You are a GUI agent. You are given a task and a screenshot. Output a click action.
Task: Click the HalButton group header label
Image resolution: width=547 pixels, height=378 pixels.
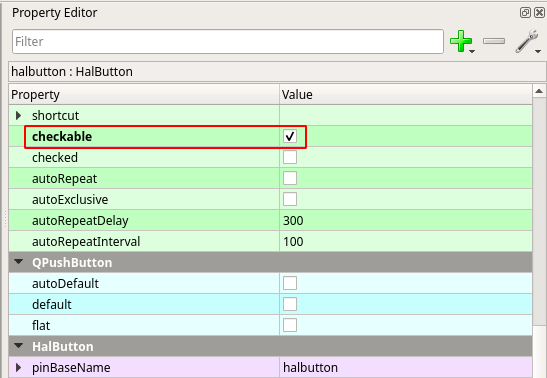tap(63, 346)
